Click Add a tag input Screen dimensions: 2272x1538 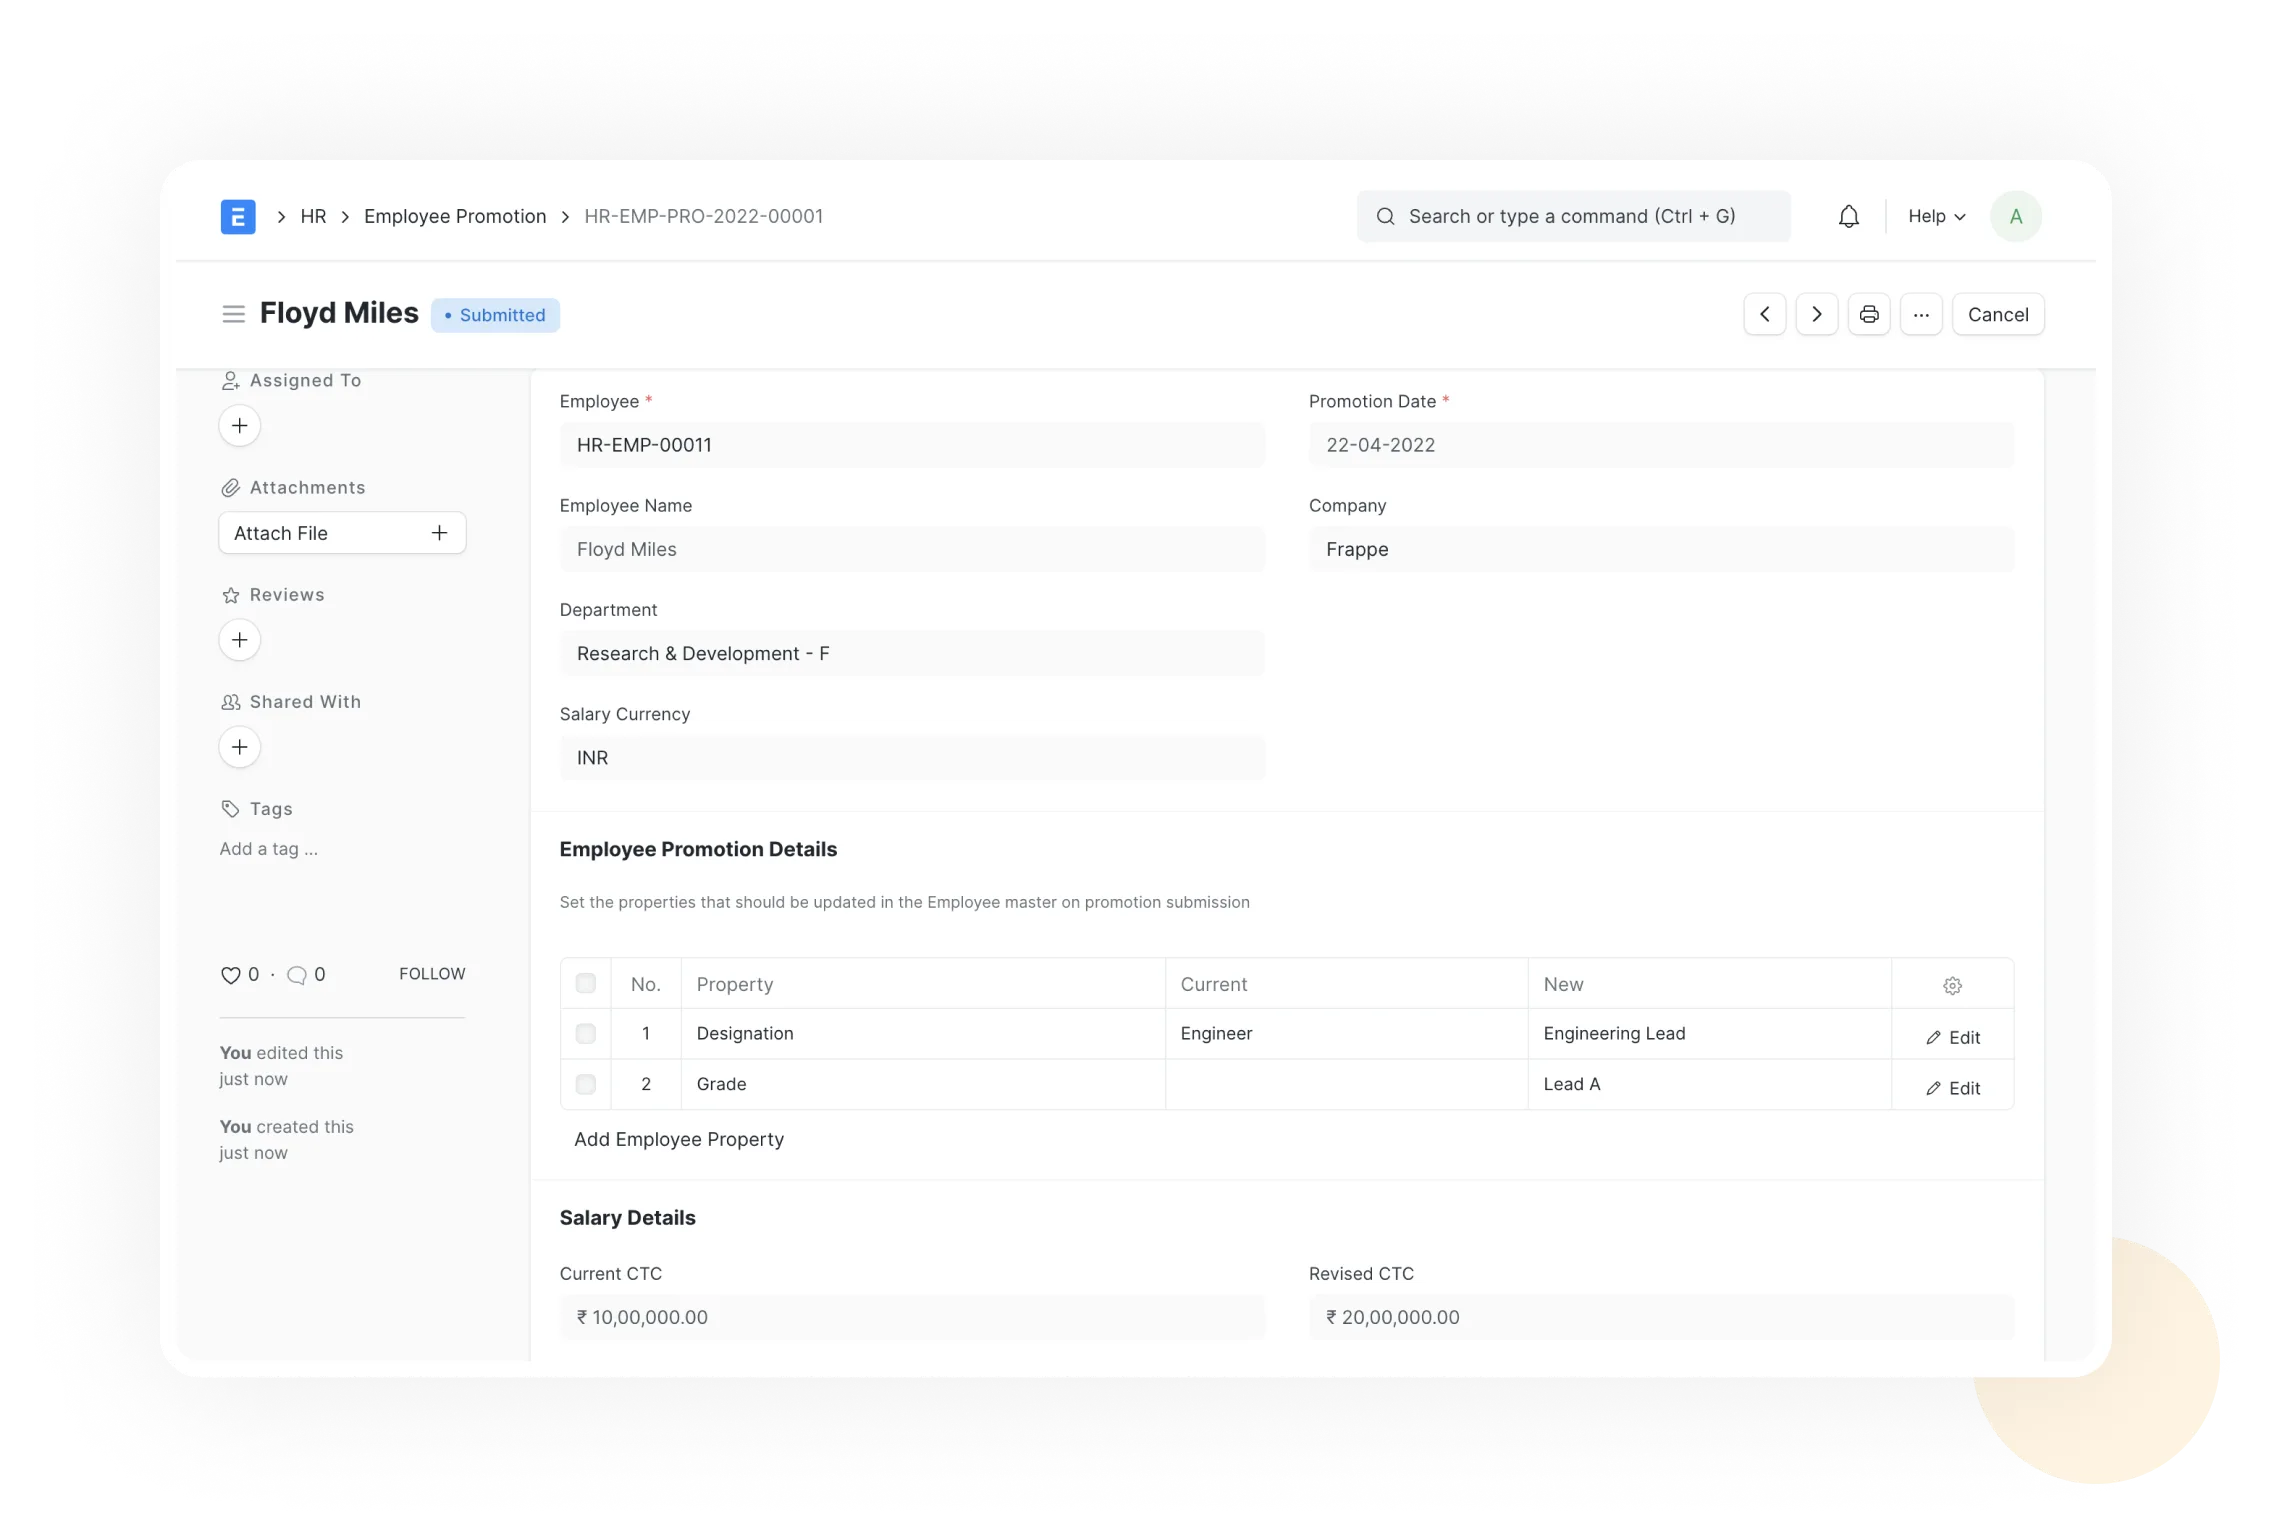tap(269, 849)
